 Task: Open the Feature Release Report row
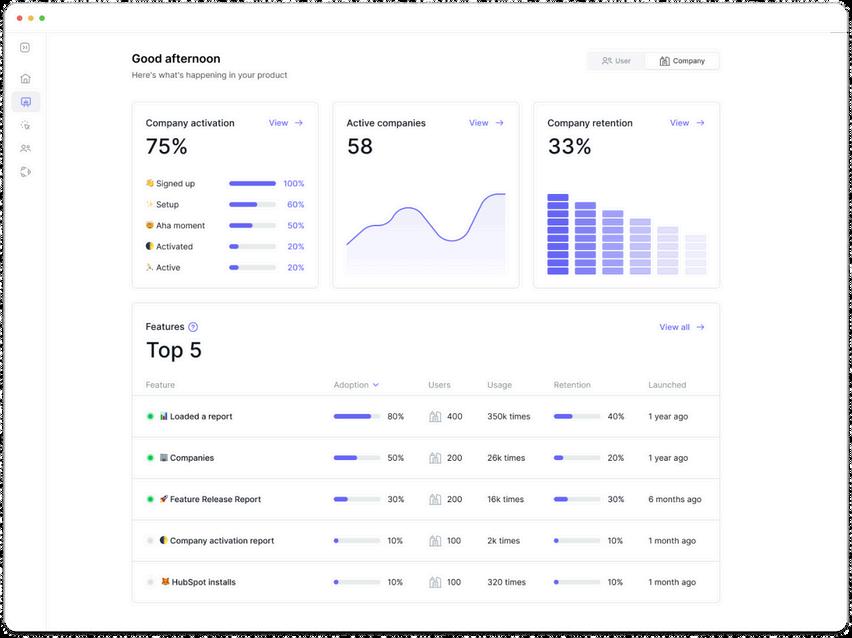pos(425,499)
